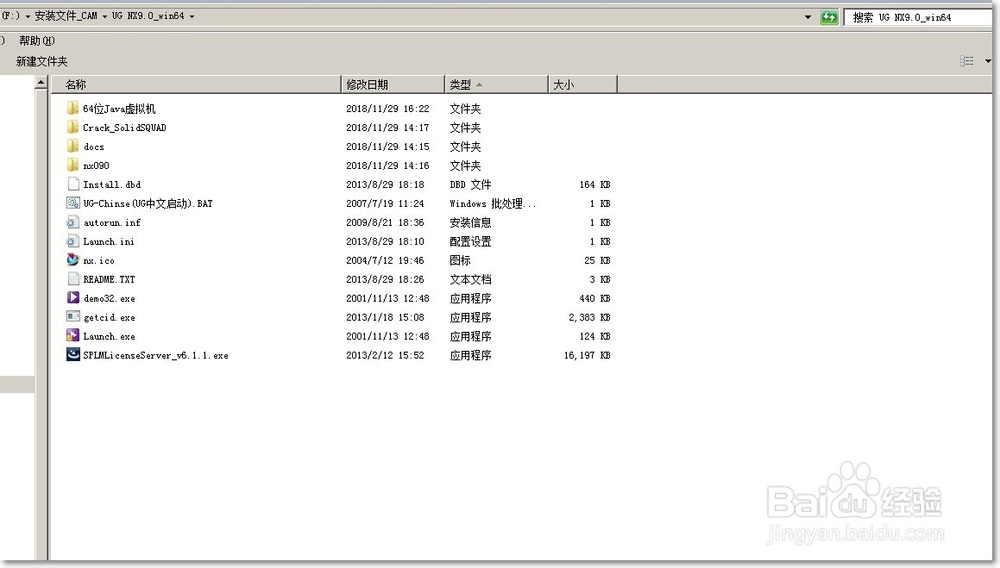Click the type label Windows 批处理...
The width and height of the screenshot is (1000, 568).
pos(492,204)
